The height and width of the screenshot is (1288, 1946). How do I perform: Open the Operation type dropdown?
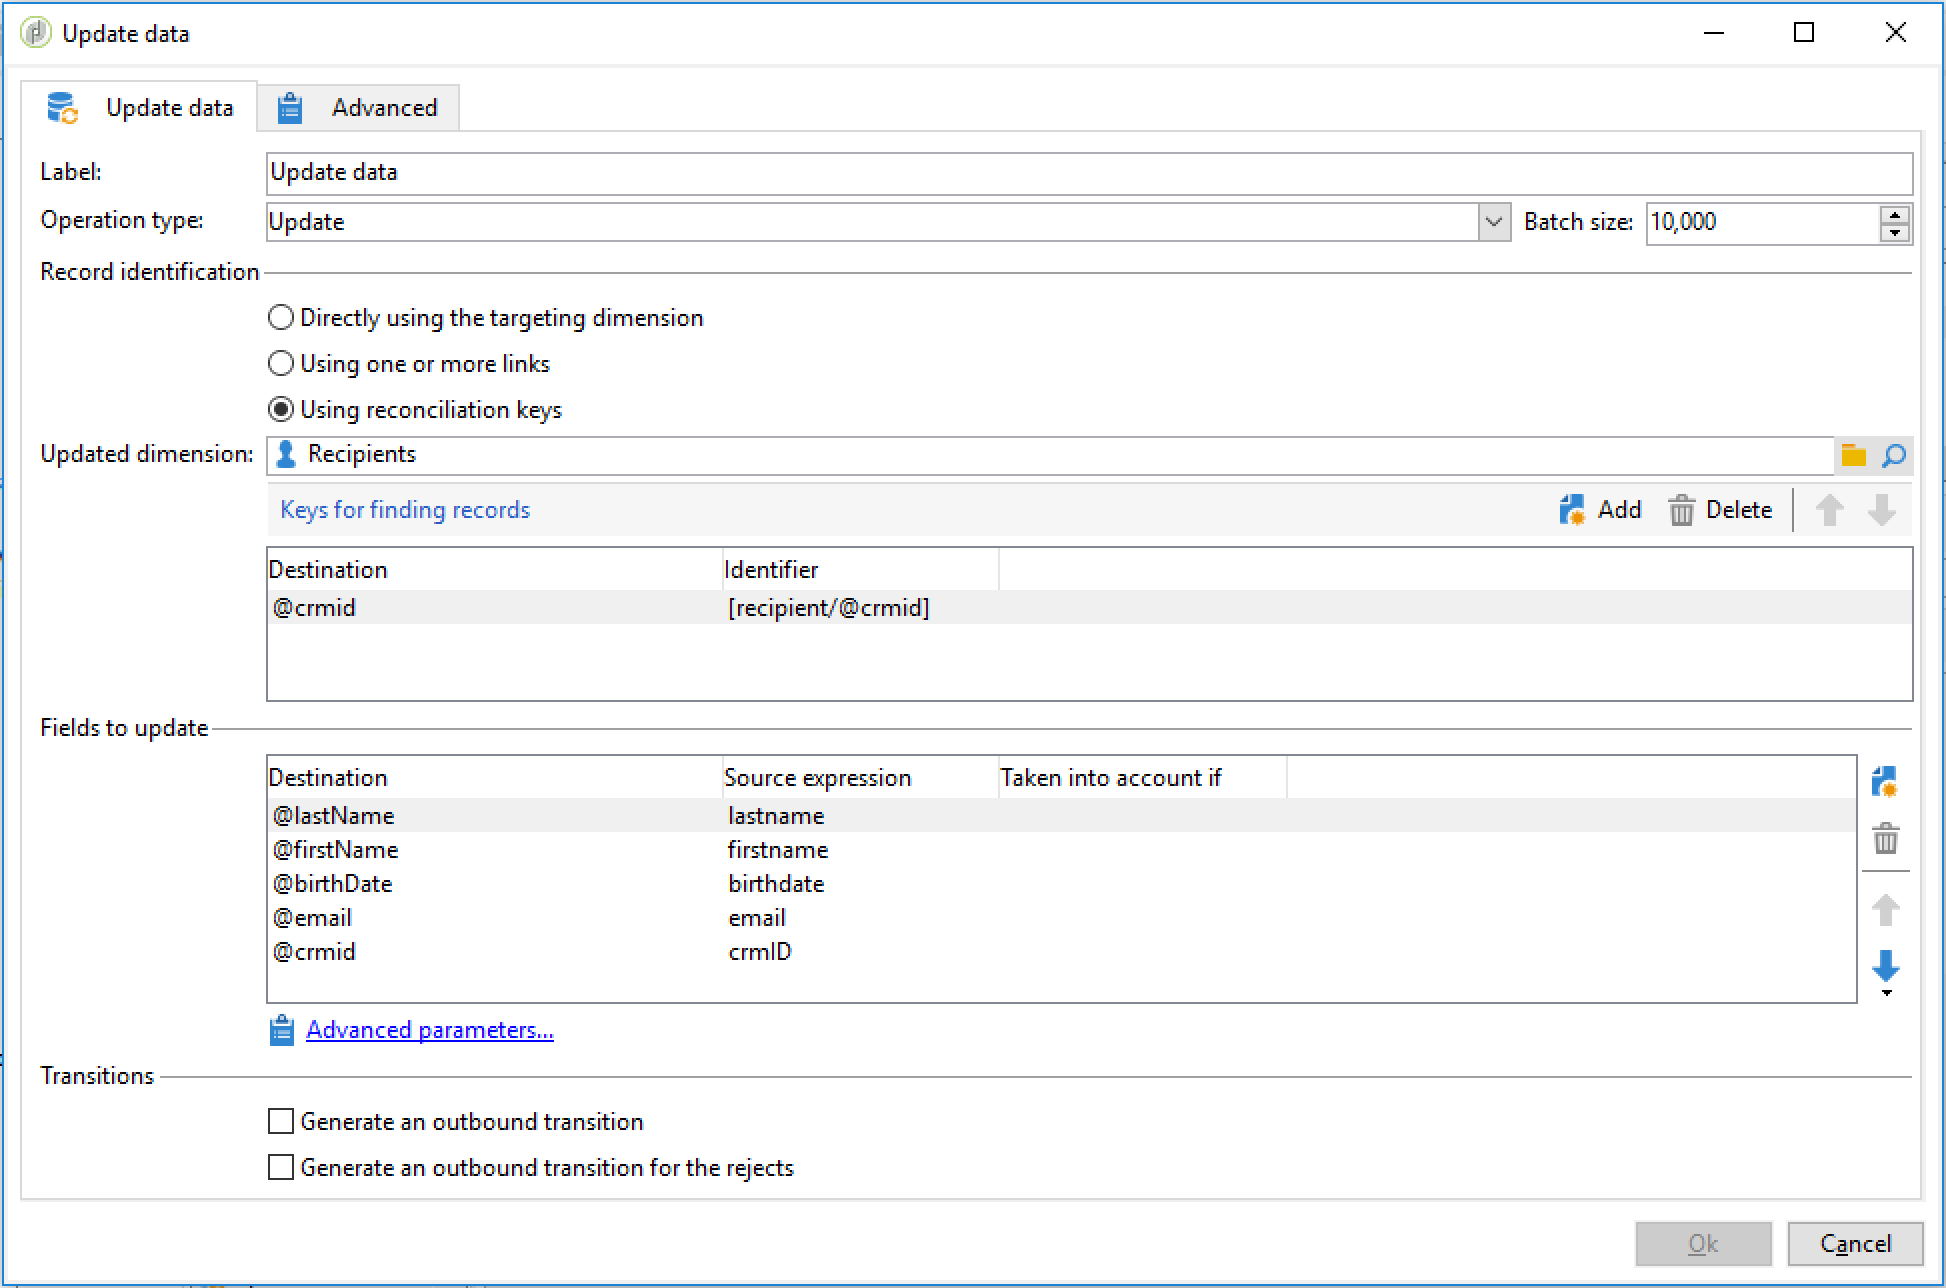click(1493, 222)
